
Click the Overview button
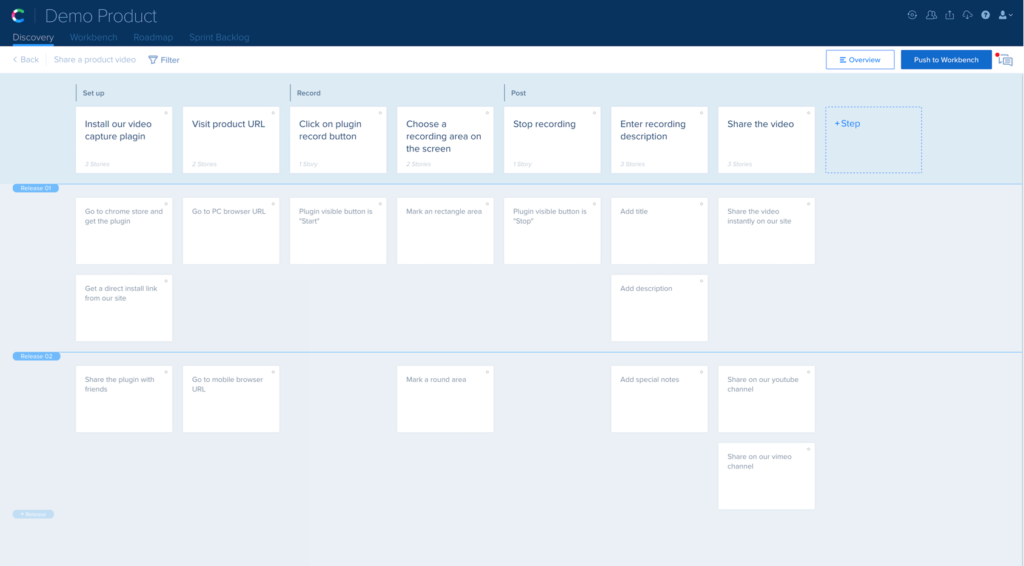coord(859,60)
